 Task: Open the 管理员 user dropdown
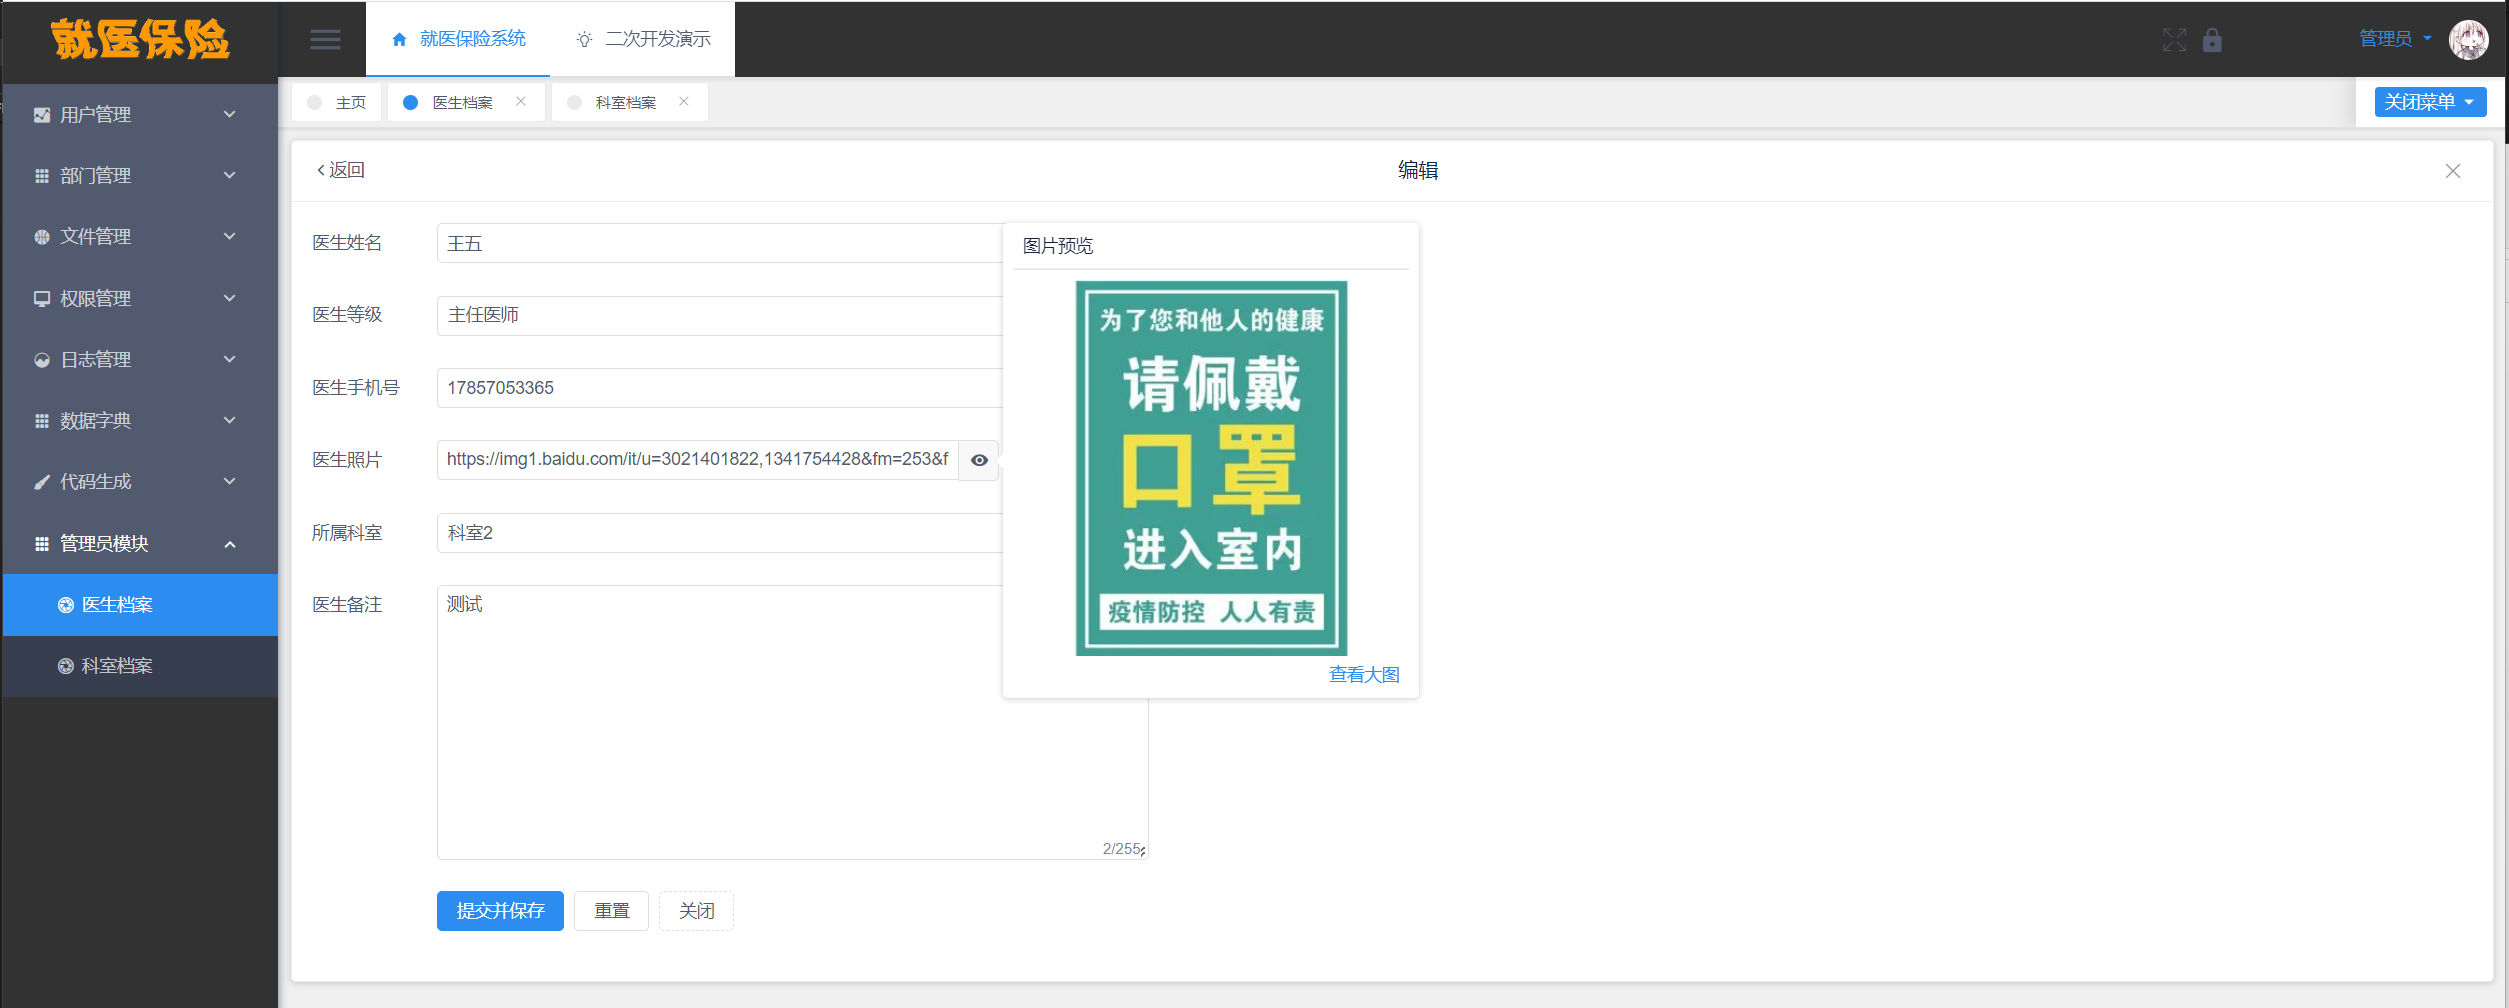click(x=2395, y=39)
